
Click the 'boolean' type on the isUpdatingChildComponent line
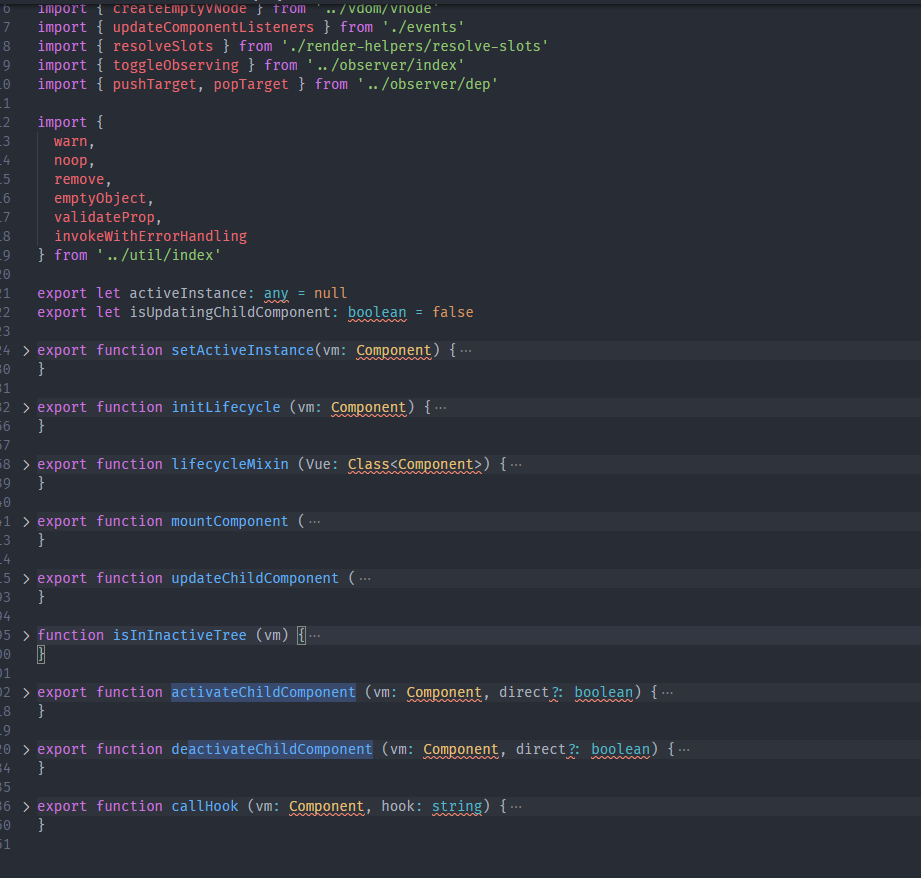pos(377,312)
